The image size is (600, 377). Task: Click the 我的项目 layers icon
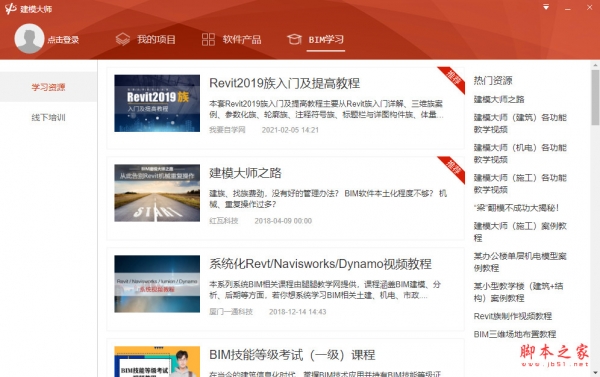(123, 39)
